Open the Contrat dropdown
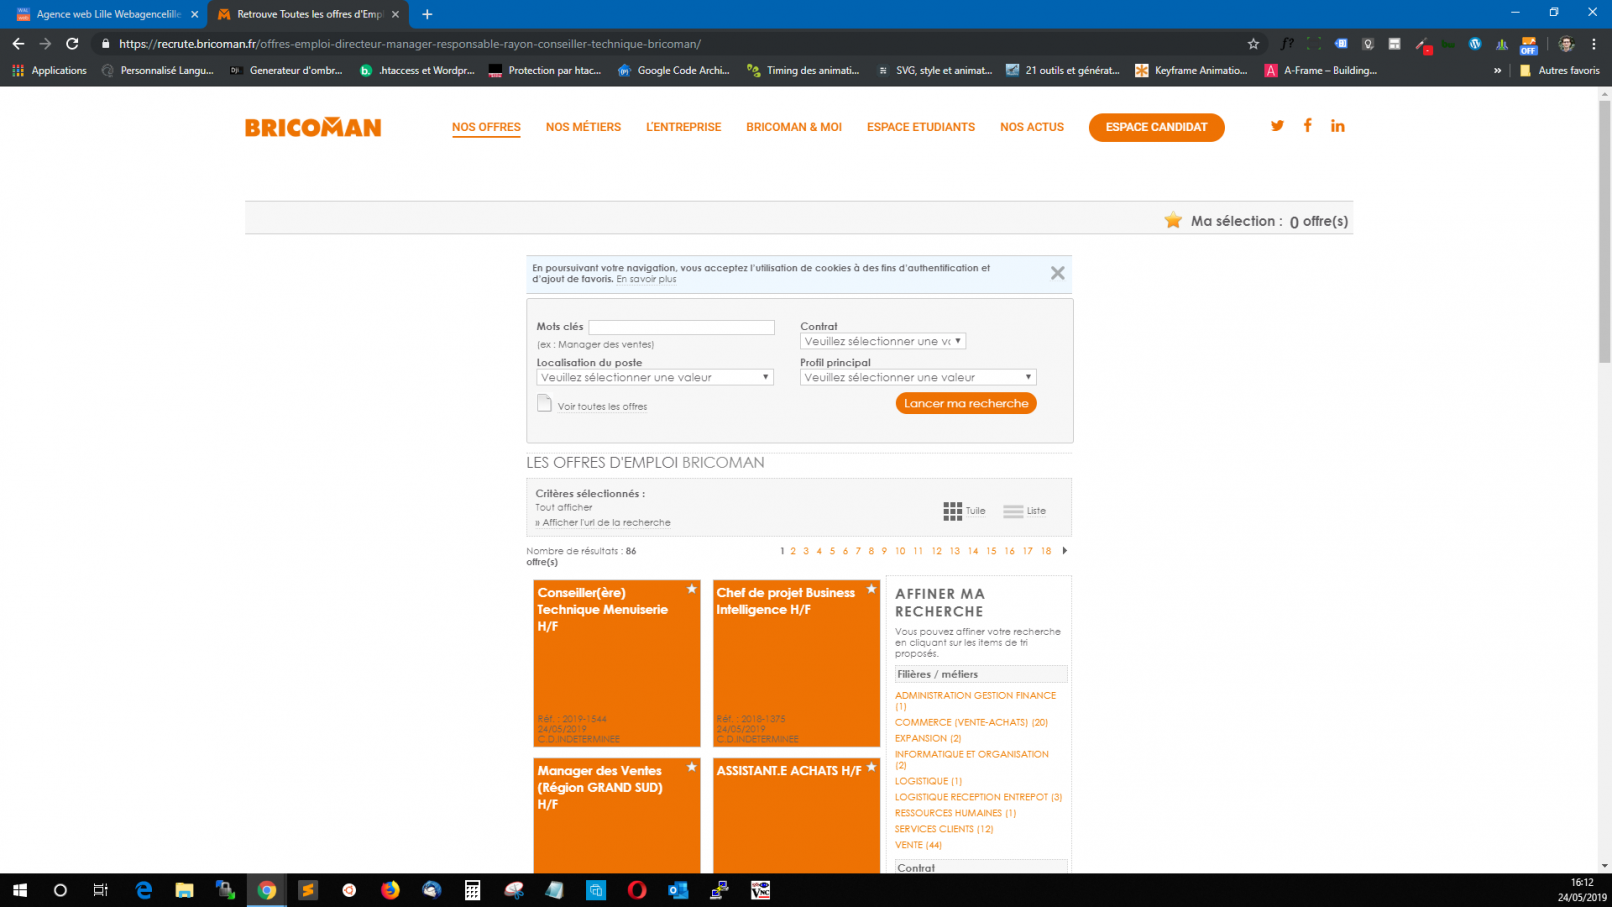The width and height of the screenshot is (1612, 907). 883,341
